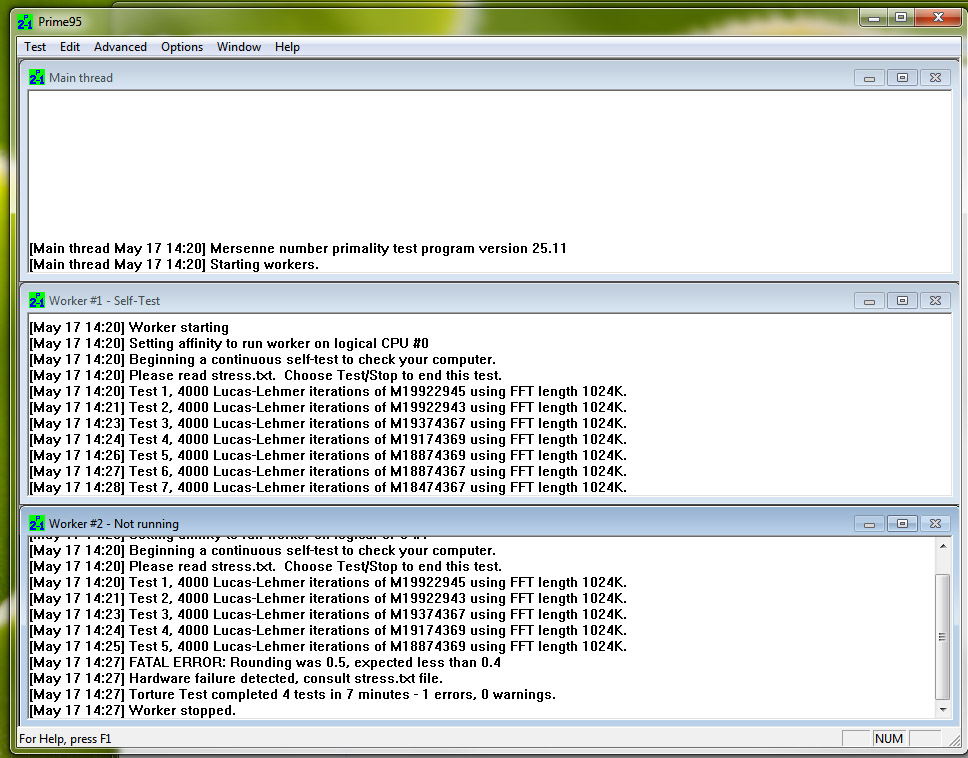Click Worker #2 Test 4 M19174369 line

[328, 630]
